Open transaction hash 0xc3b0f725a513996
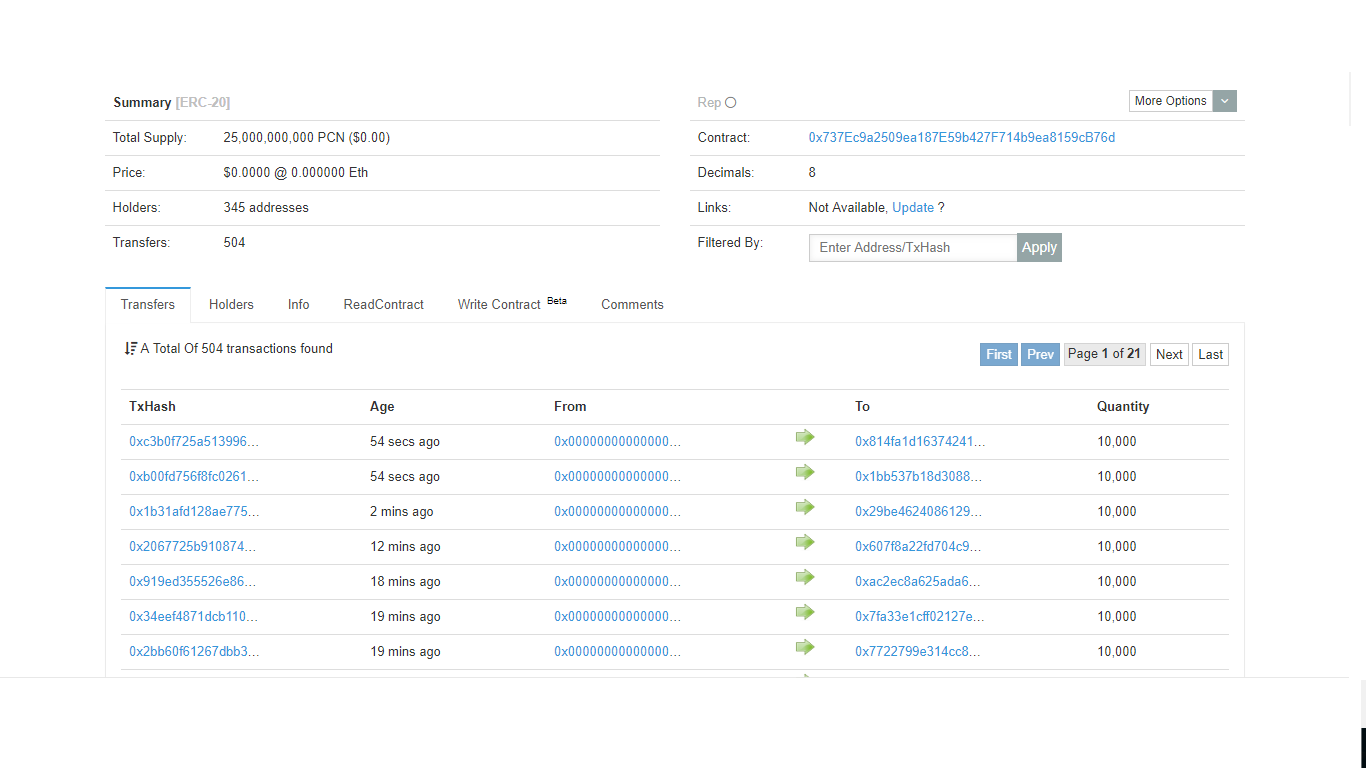 click(194, 441)
